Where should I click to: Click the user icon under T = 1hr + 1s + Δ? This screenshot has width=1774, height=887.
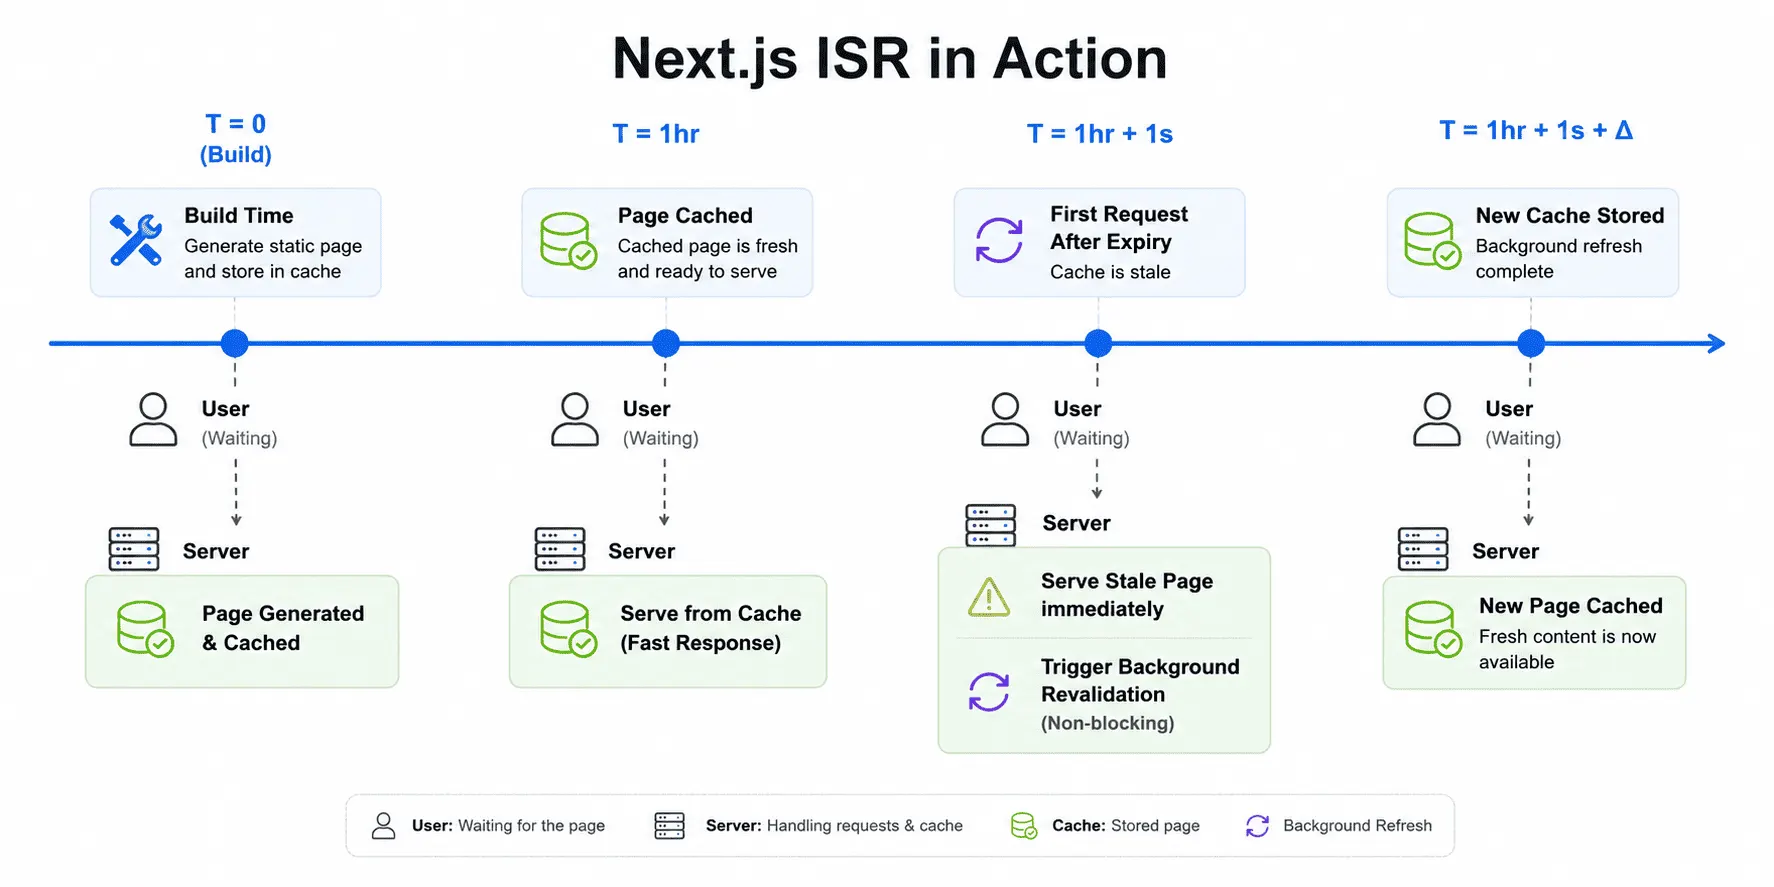[1437, 420]
